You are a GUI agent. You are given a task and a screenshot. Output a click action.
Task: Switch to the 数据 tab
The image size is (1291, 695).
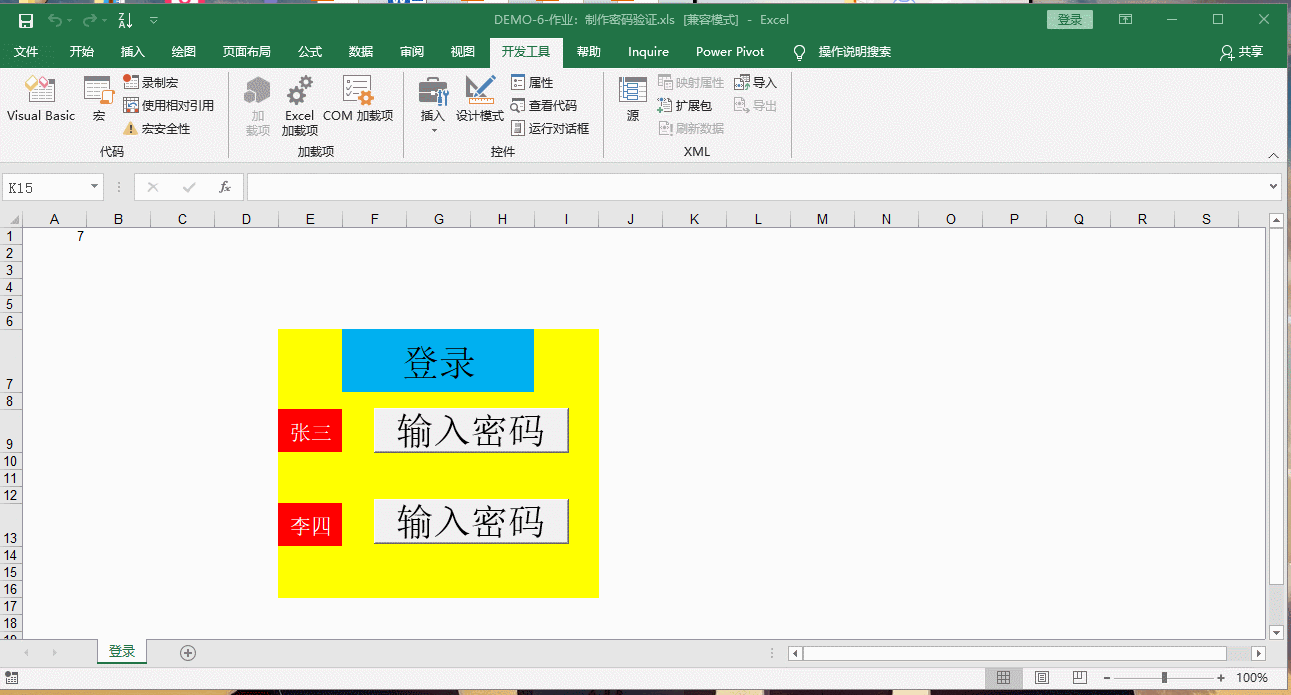[361, 52]
